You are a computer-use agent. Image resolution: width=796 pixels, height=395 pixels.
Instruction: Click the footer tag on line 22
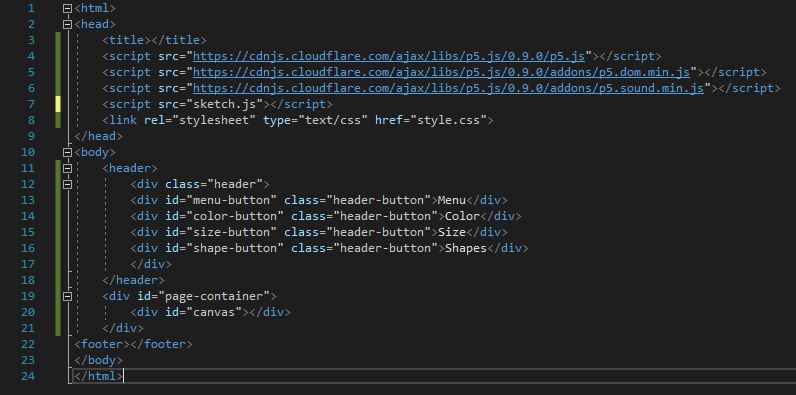click(134, 344)
